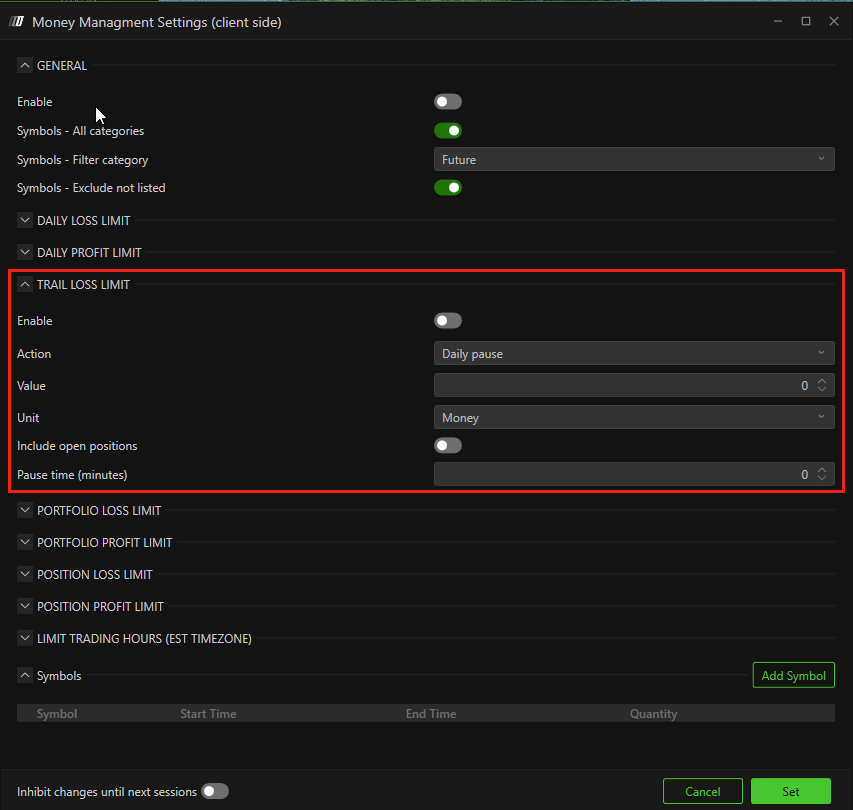The height and width of the screenshot is (810, 853).
Task: Click the Add Symbol button
Action: point(793,676)
